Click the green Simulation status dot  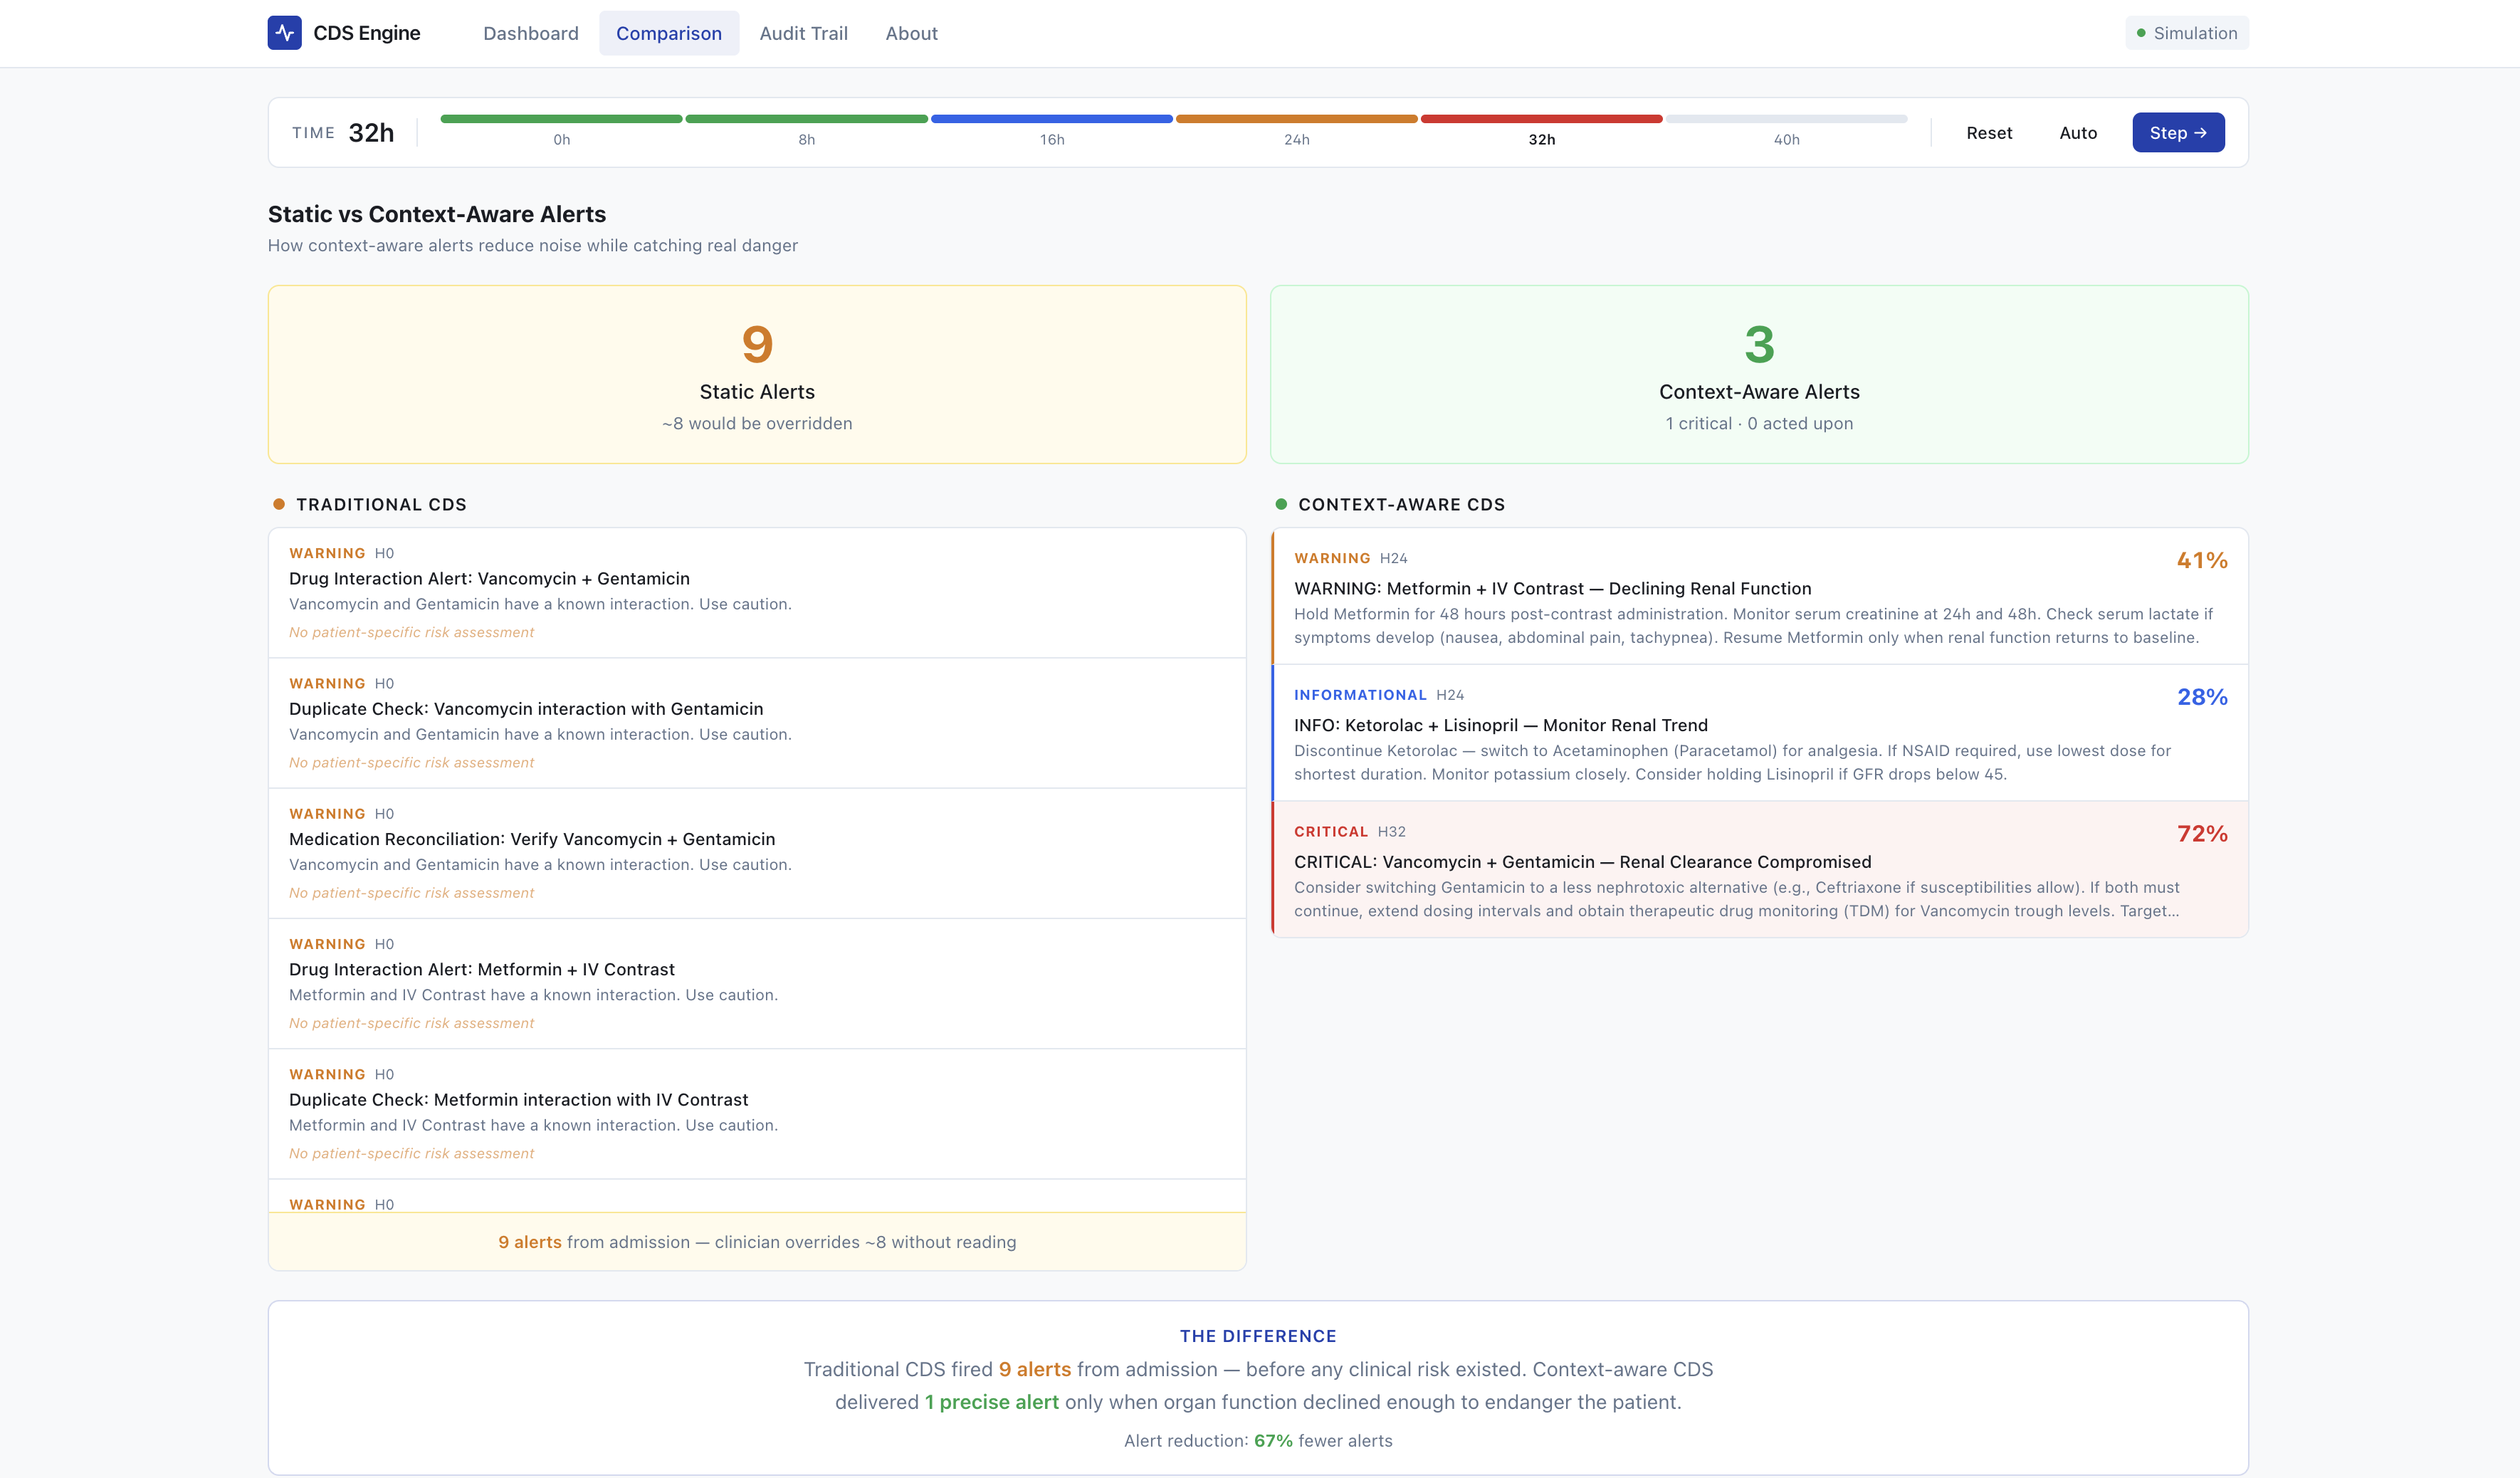(x=2141, y=33)
